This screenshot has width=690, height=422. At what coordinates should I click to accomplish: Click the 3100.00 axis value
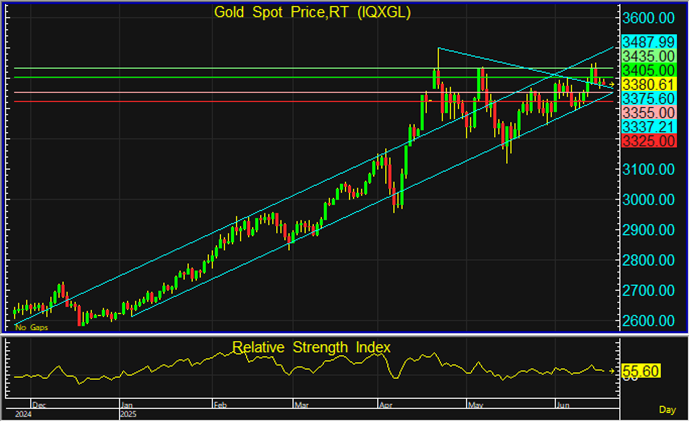tap(648, 169)
